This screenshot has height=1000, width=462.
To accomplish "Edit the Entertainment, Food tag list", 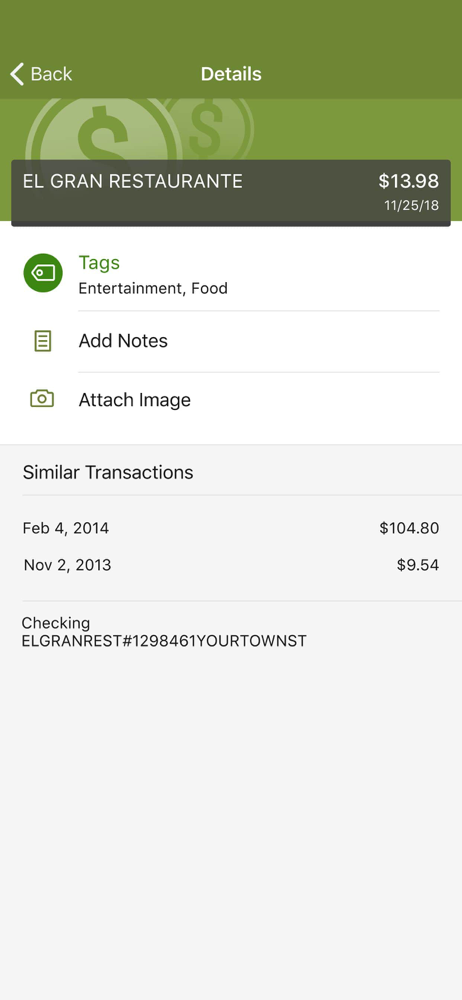I will tap(153, 288).
